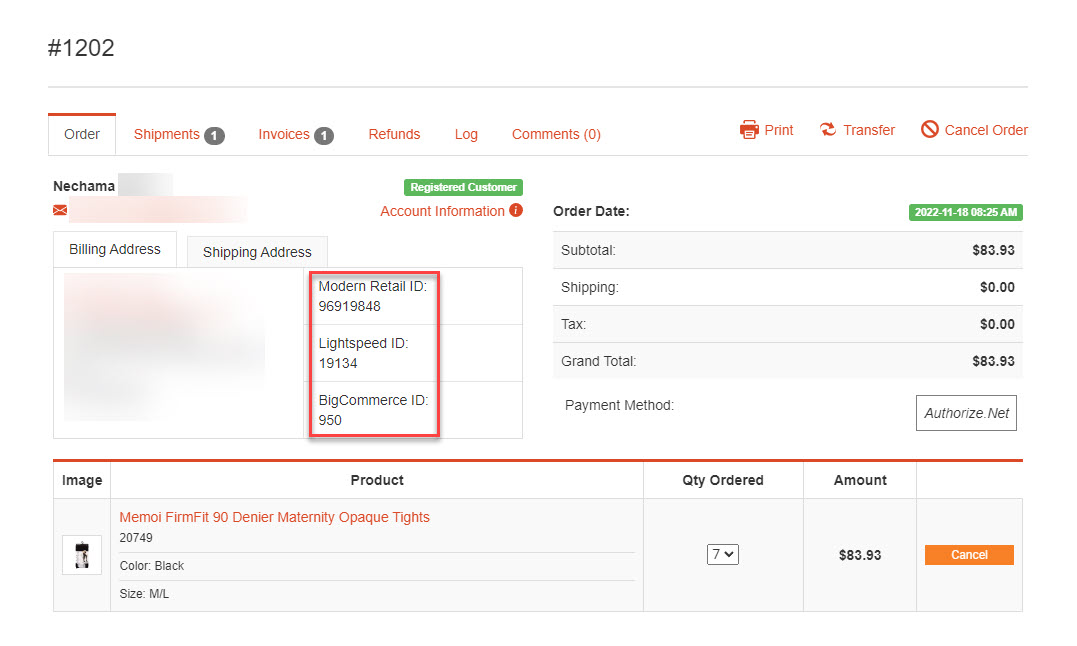The width and height of the screenshot is (1077, 646).
Task: Click the Print link
Action: 779,130
